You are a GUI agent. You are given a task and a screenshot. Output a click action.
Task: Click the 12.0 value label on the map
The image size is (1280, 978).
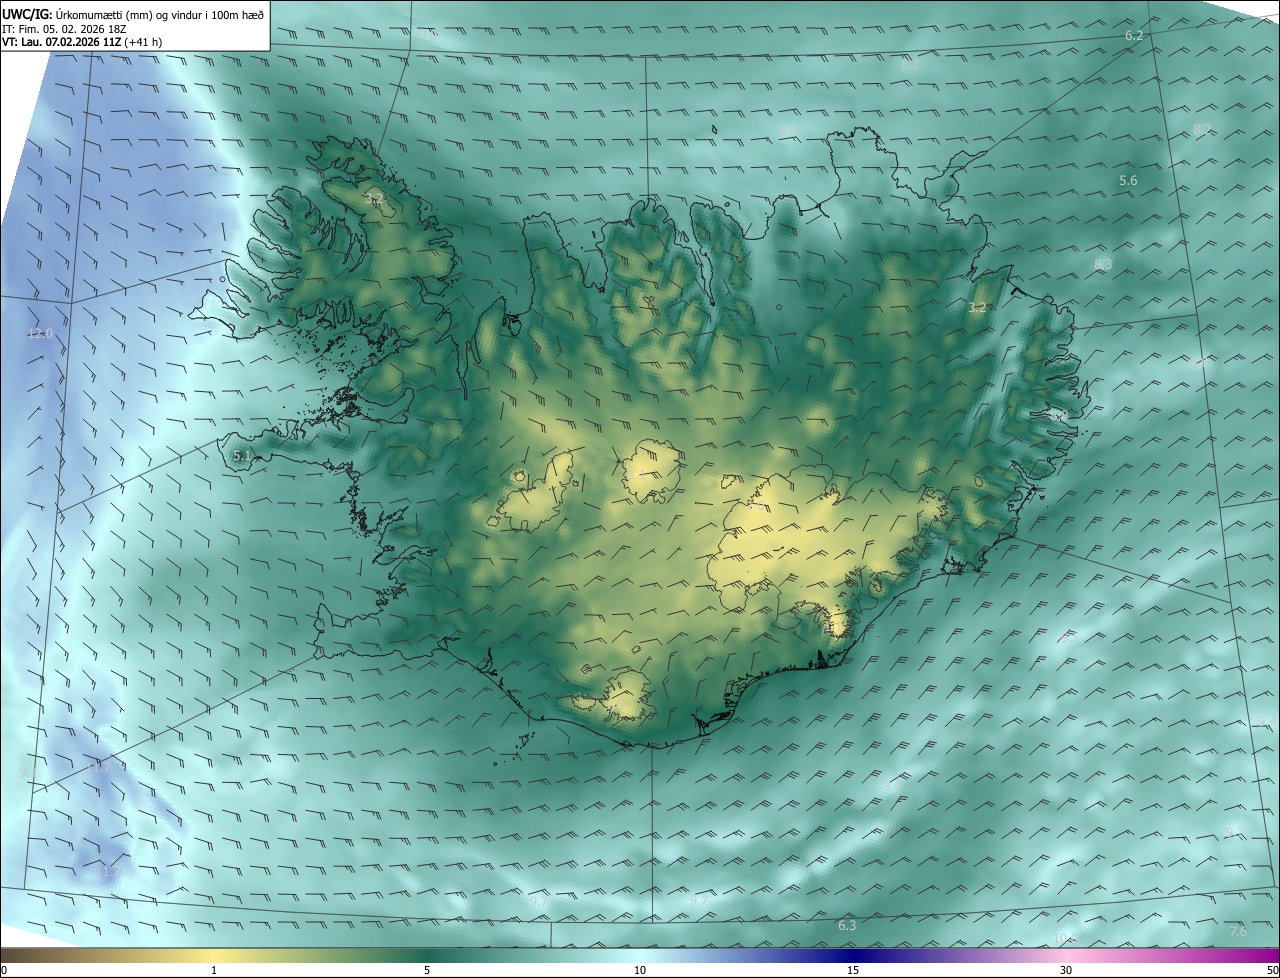click(x=40, y=334)
